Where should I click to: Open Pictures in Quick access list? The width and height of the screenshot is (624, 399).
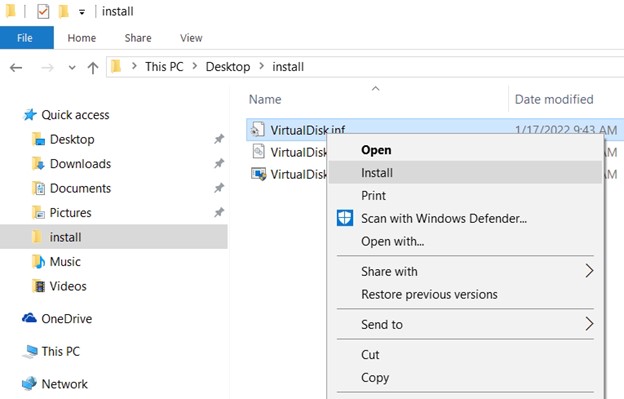point(70,213)
